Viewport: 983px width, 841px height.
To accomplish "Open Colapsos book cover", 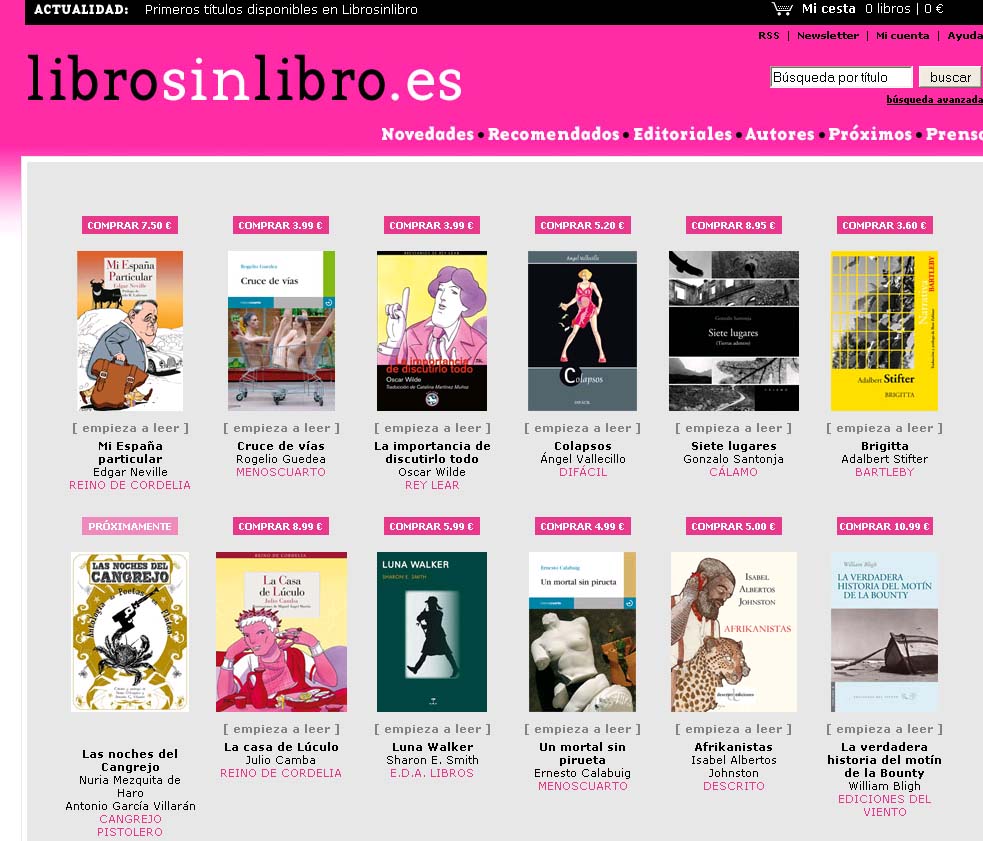I will [582, 331].
